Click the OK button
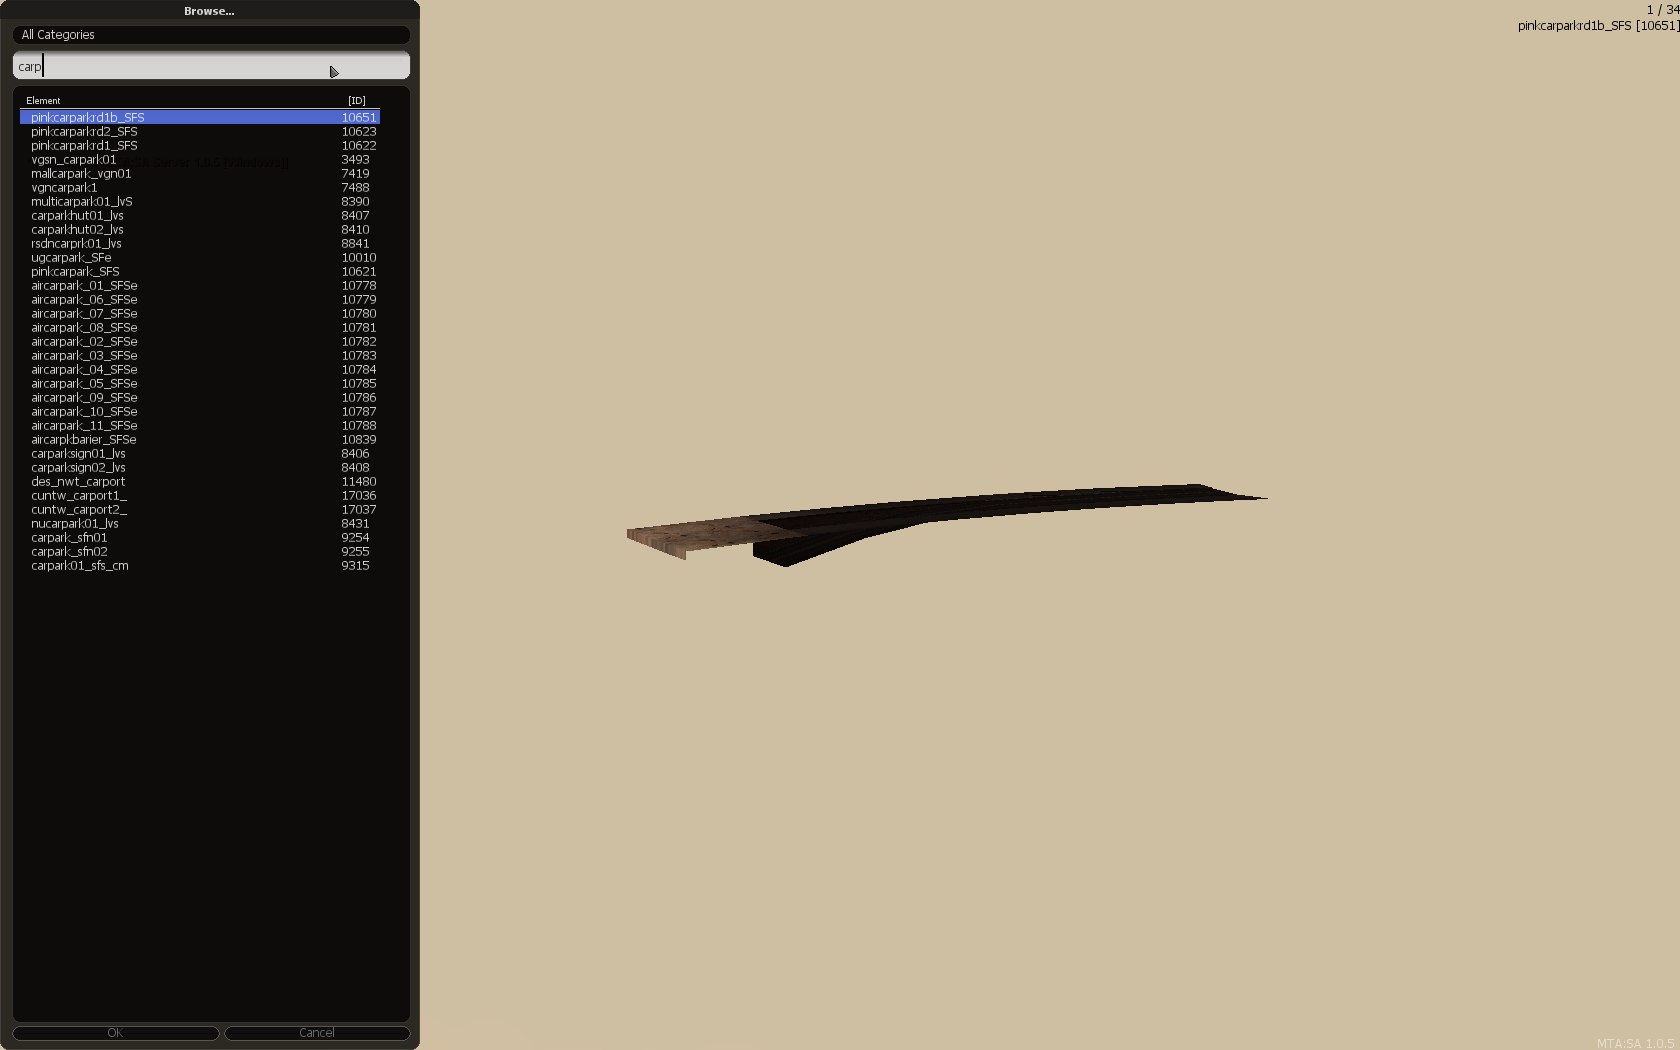 [x=115, y=1033]
